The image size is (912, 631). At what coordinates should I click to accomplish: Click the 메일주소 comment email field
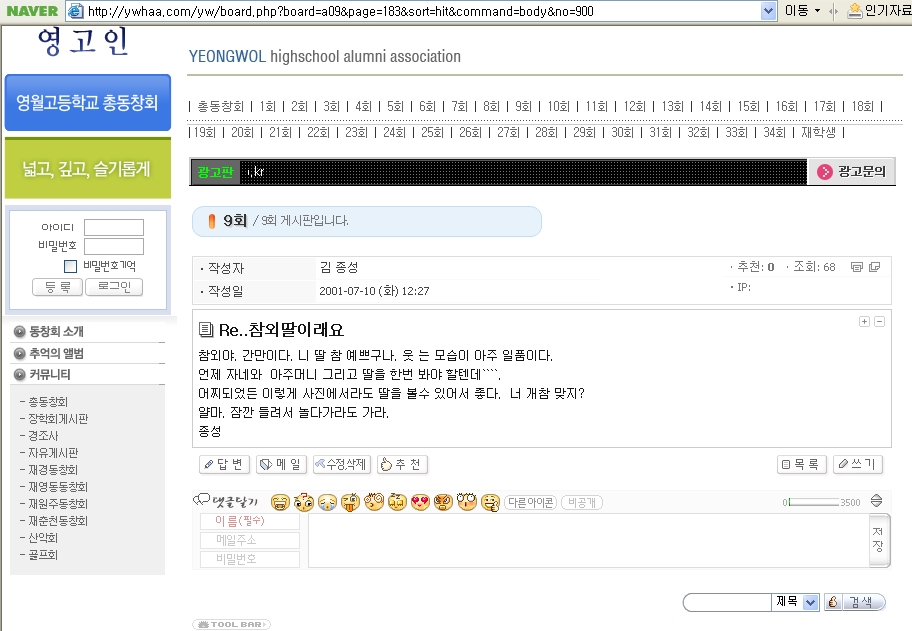[250, 540]
